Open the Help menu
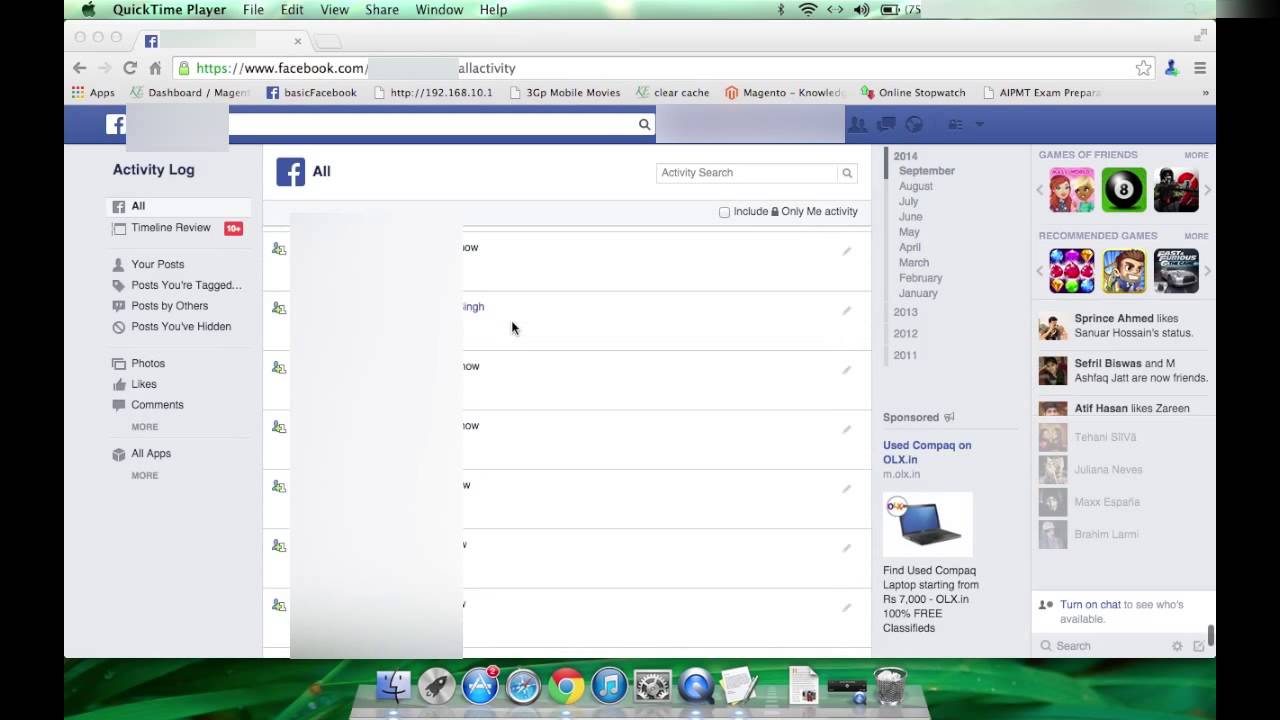 click(x=494, y=10)
